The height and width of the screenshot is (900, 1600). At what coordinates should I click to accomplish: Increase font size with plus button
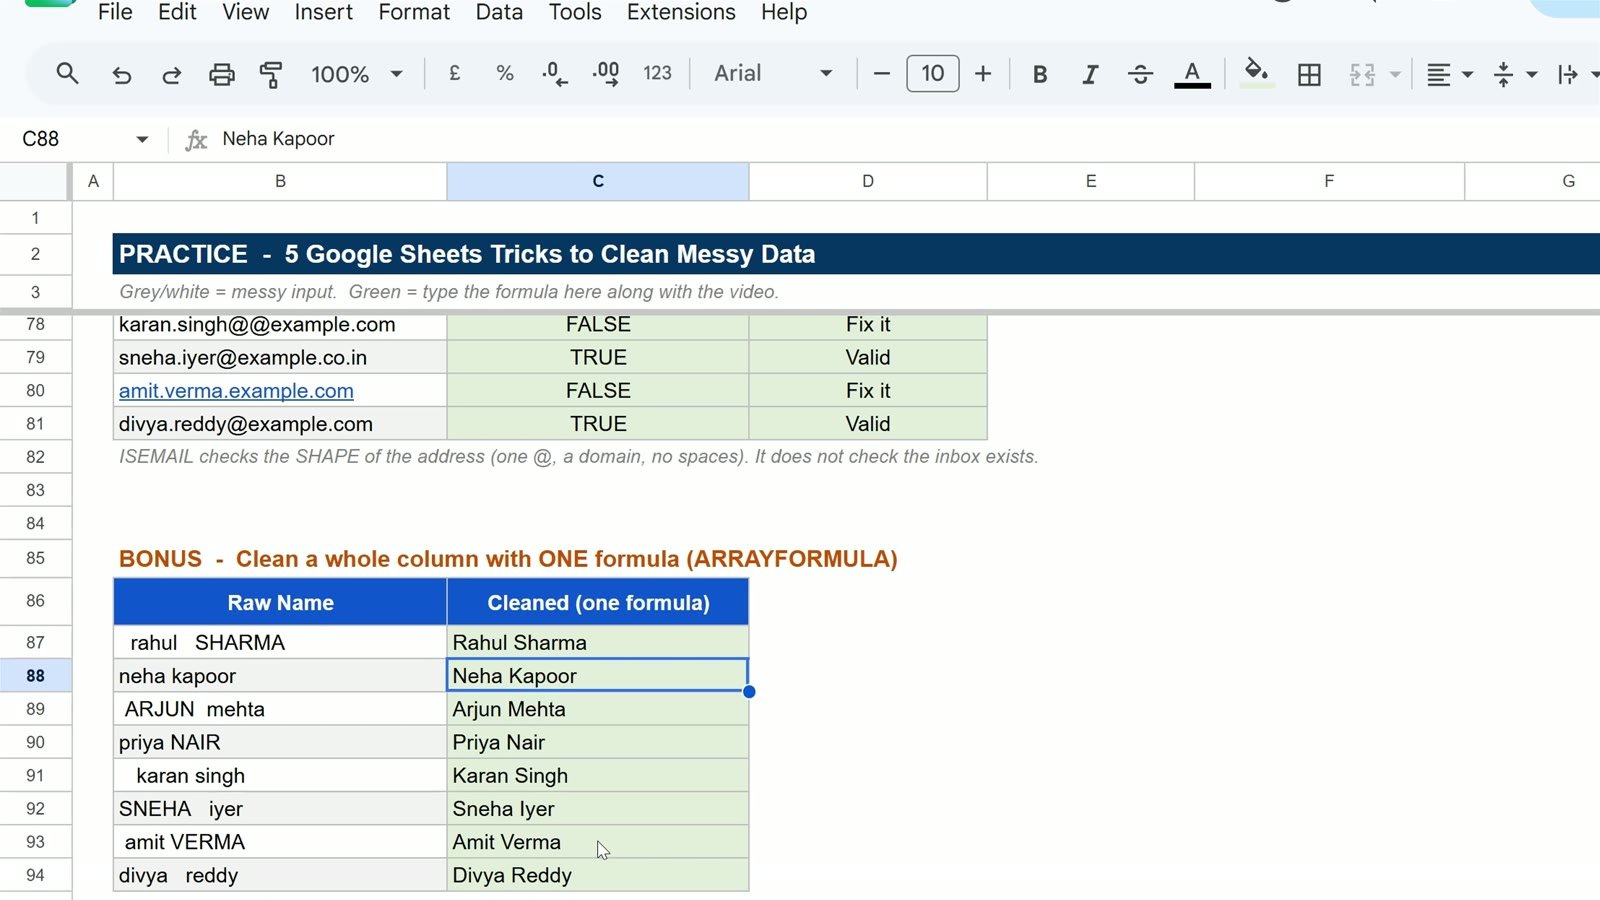pyautogui.click(x=983, y=73)
